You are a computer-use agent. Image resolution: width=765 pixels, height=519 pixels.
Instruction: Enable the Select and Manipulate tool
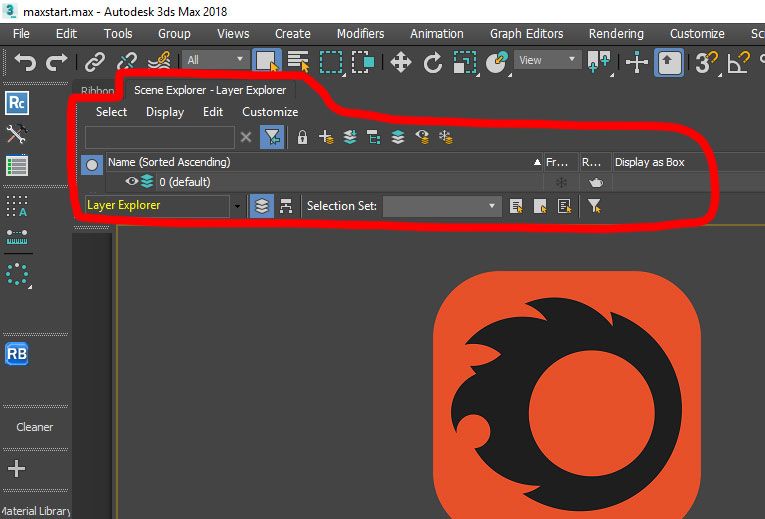(637, 62)
